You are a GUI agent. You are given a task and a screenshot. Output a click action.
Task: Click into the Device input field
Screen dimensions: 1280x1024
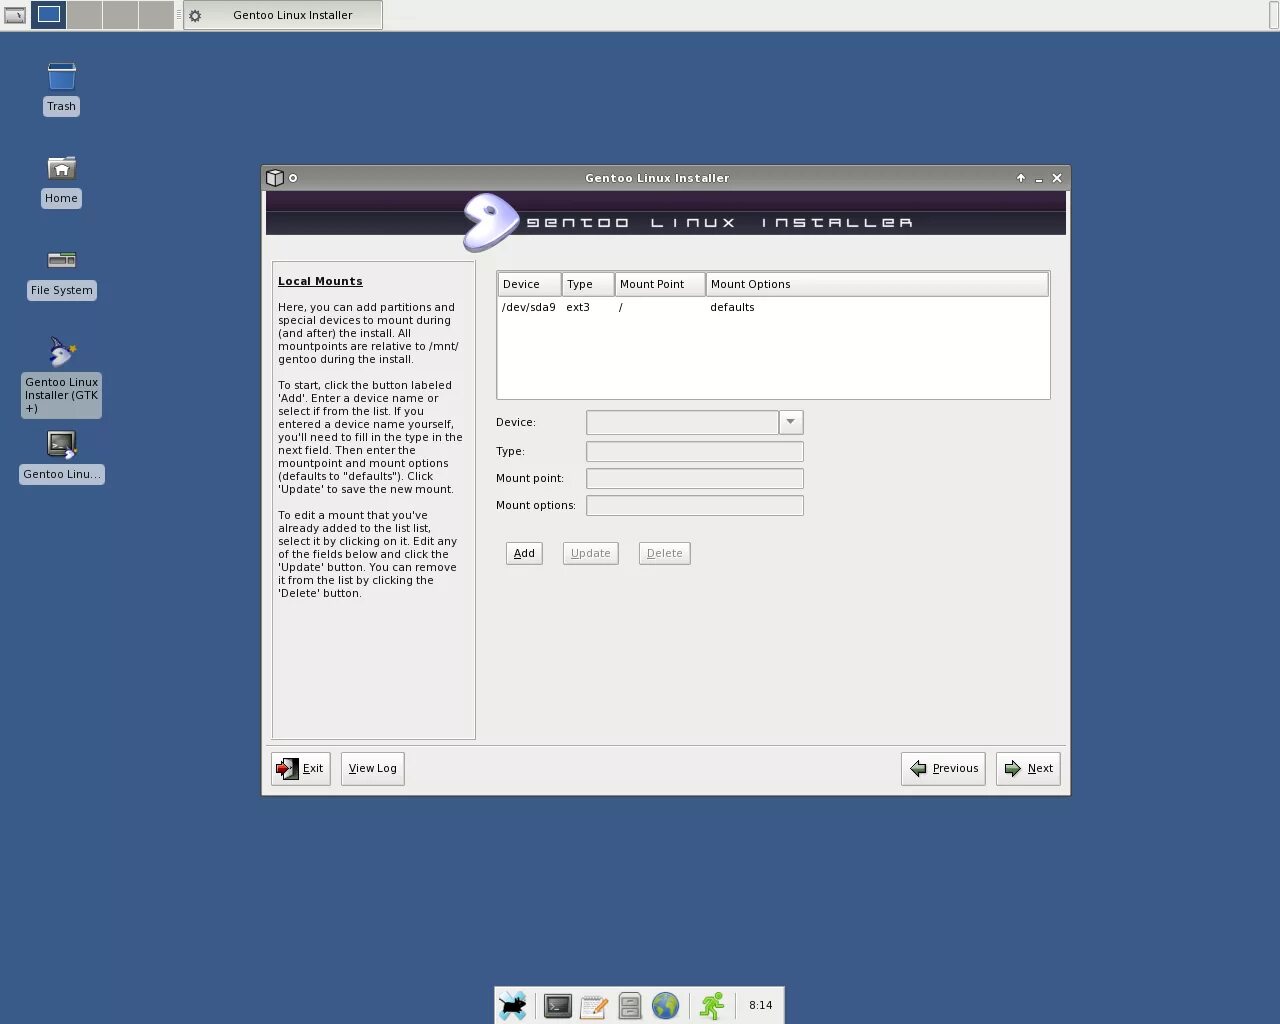point(682,422)
